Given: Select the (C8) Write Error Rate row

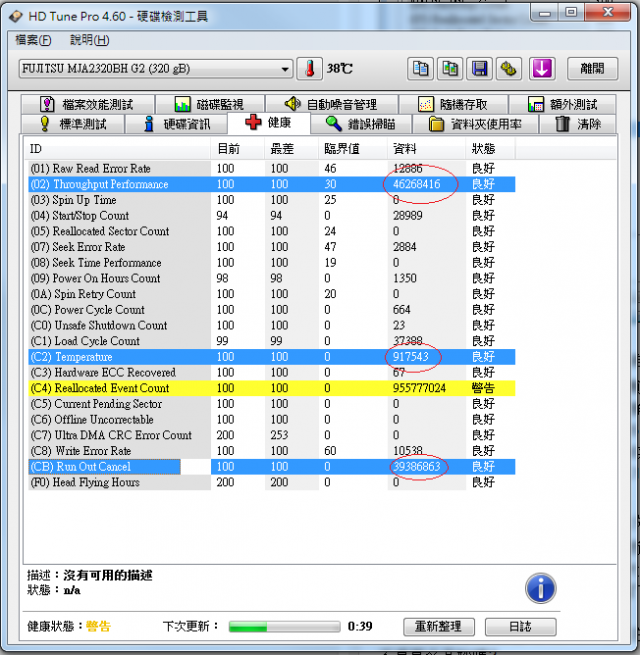Looking at the screenshot, I should [271, 451].
